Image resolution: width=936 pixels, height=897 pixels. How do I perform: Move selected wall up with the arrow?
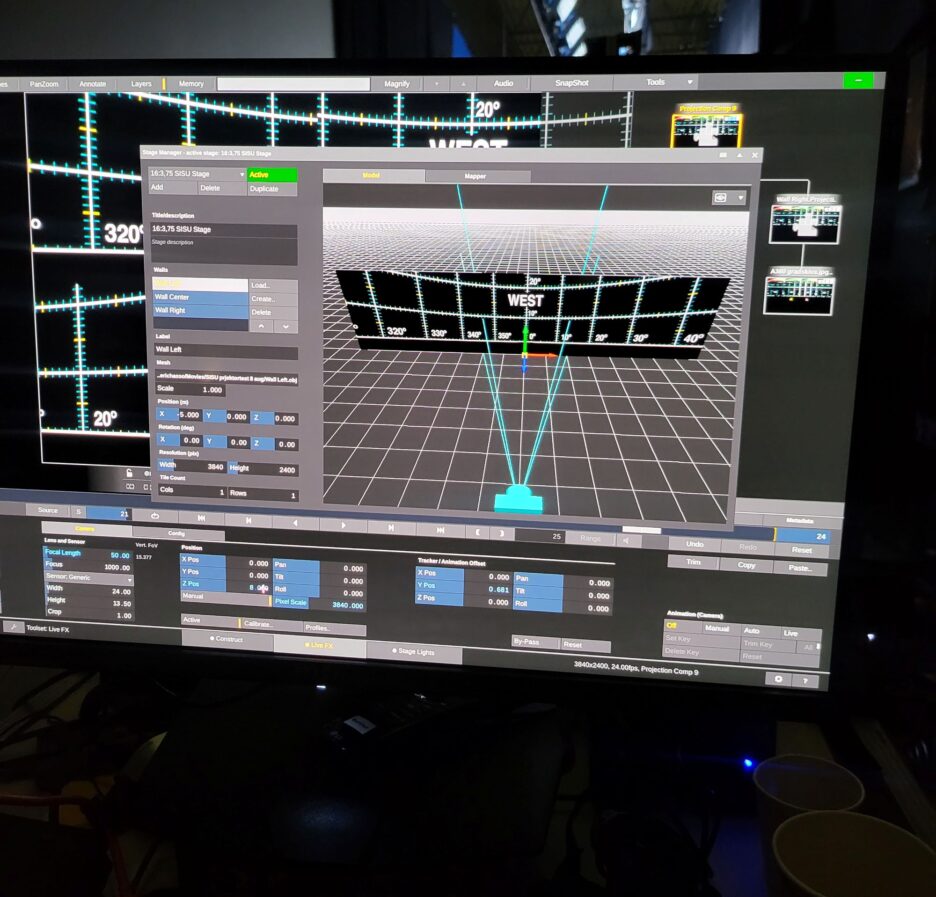point(261,326)
